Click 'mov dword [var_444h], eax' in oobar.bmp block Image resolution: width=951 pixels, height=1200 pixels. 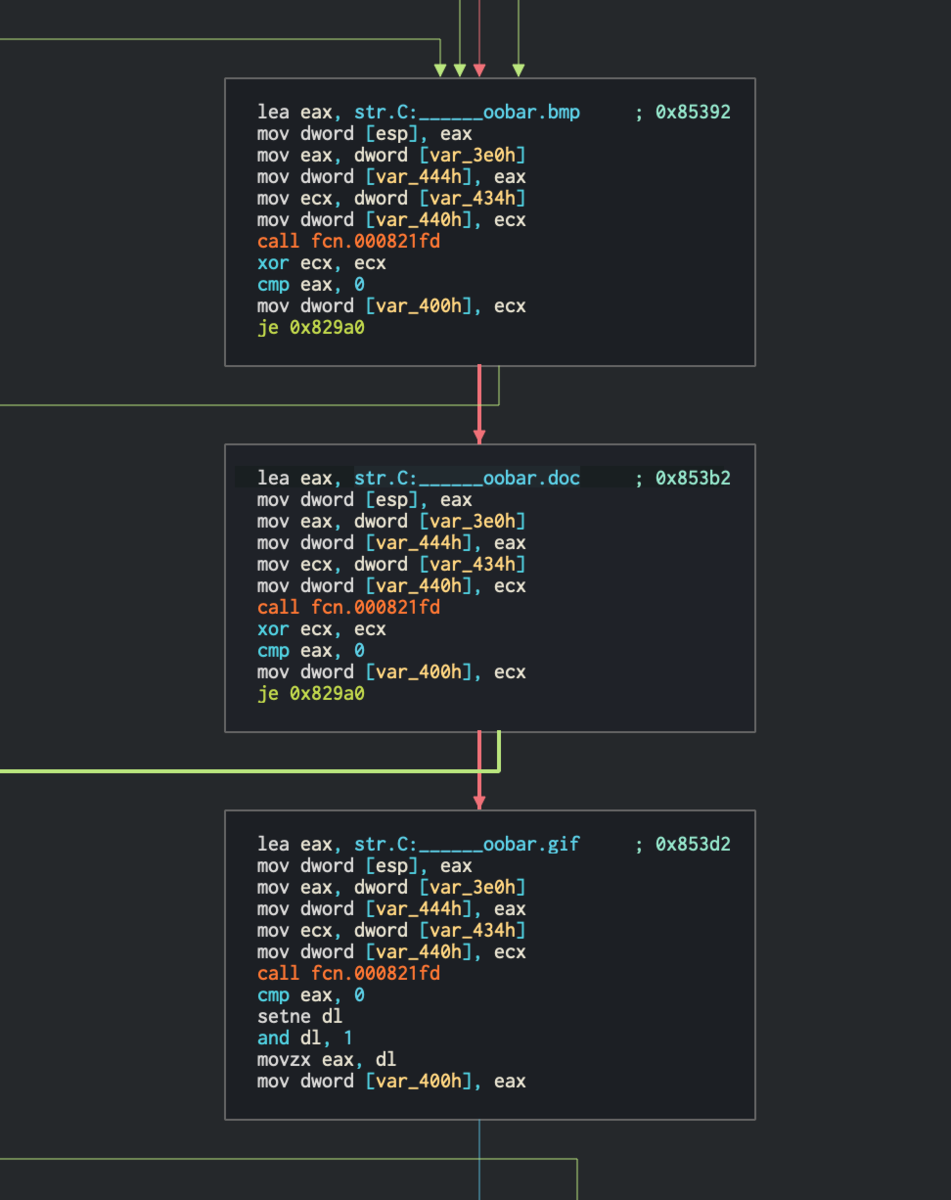click(391, 177)
